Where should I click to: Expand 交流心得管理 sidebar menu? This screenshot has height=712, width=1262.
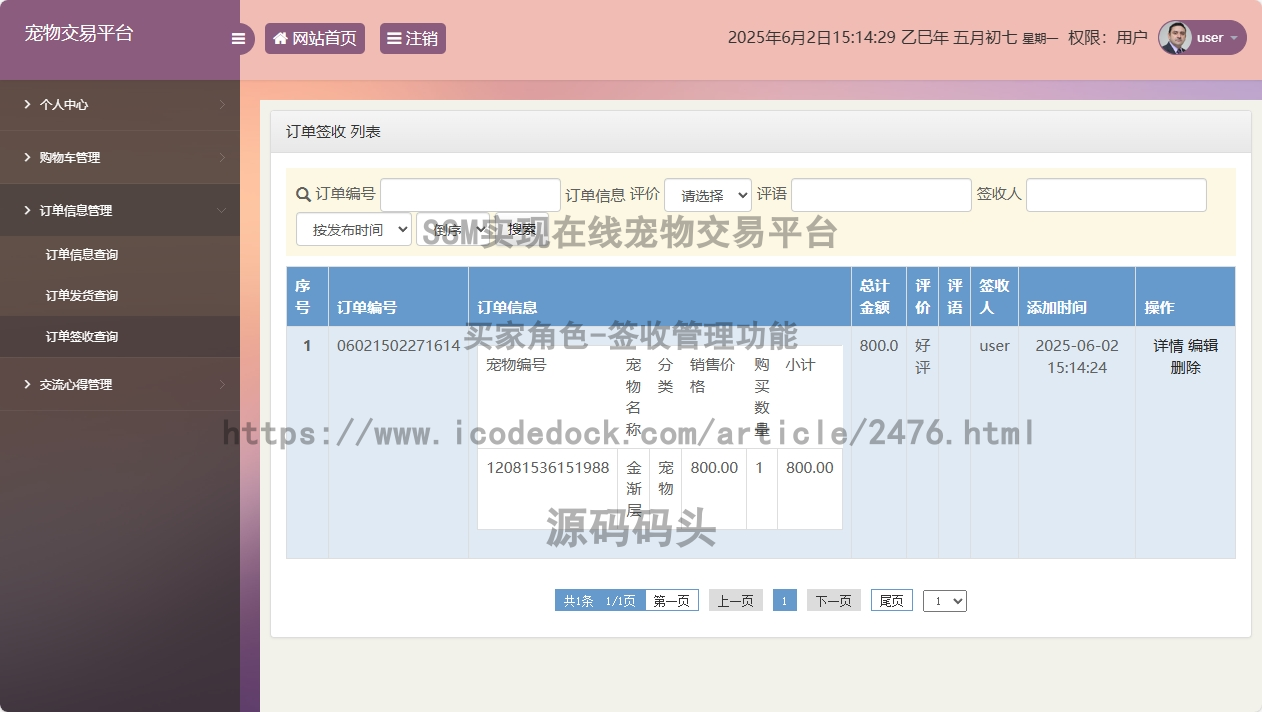click(x=120, y=384)
